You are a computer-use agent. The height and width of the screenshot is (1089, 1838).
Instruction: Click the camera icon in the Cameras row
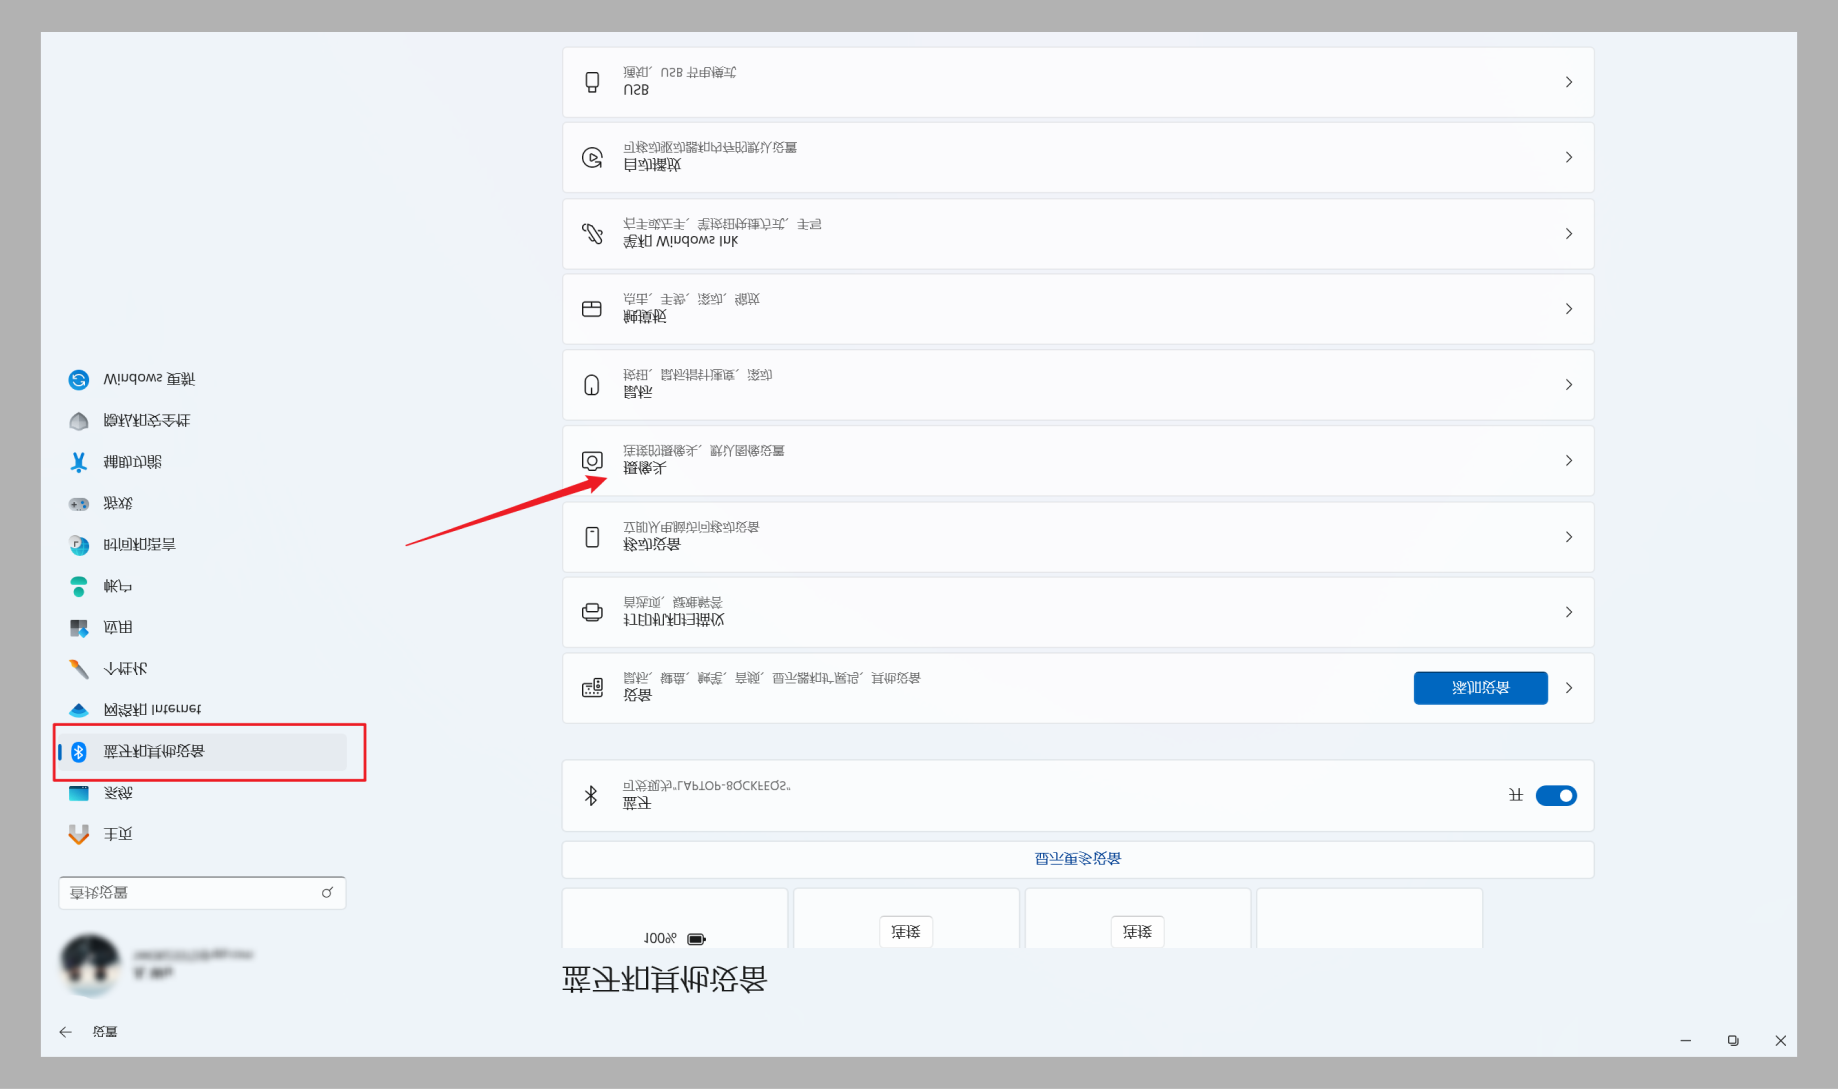(x=592, y=460)
